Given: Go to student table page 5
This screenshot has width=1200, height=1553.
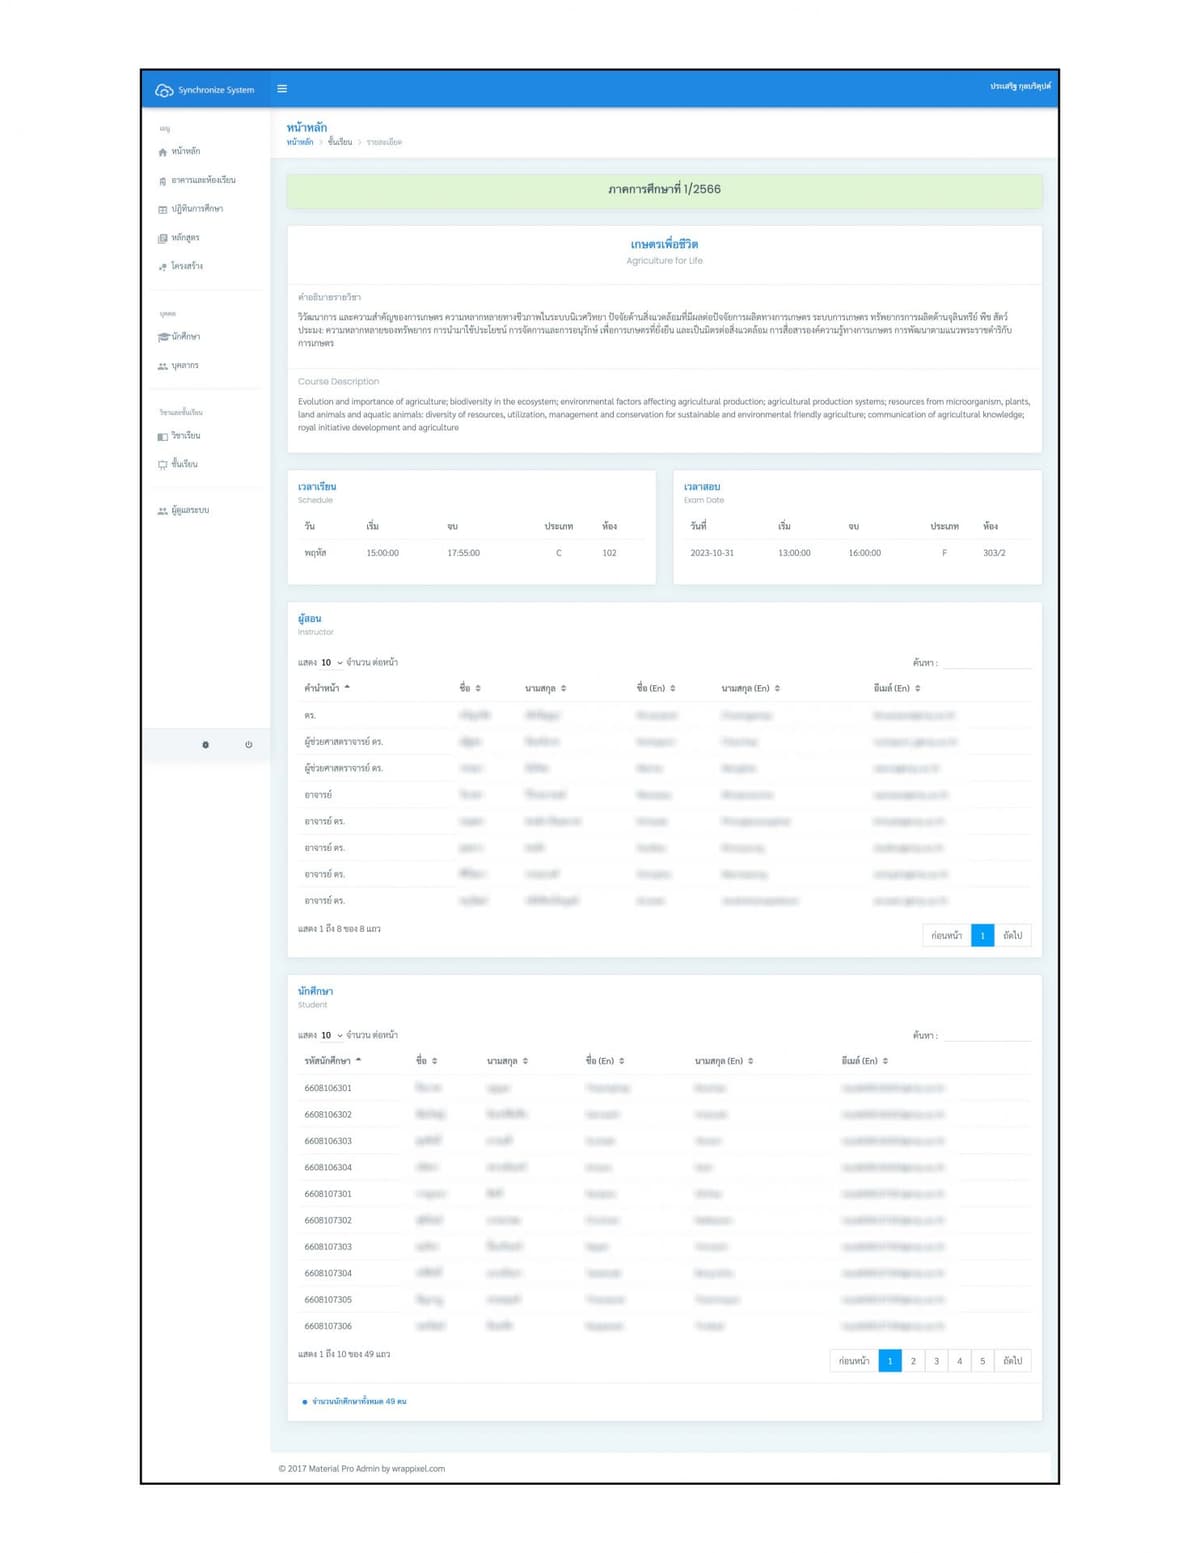Looking at the screenshot, I should (x=983, y=1361).
